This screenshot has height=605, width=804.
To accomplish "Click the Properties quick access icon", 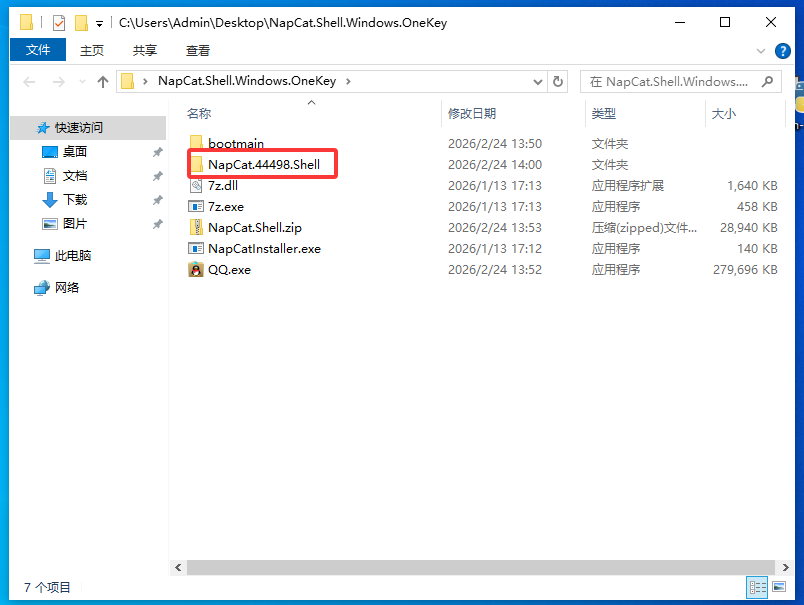I will [x=59, y=23].
